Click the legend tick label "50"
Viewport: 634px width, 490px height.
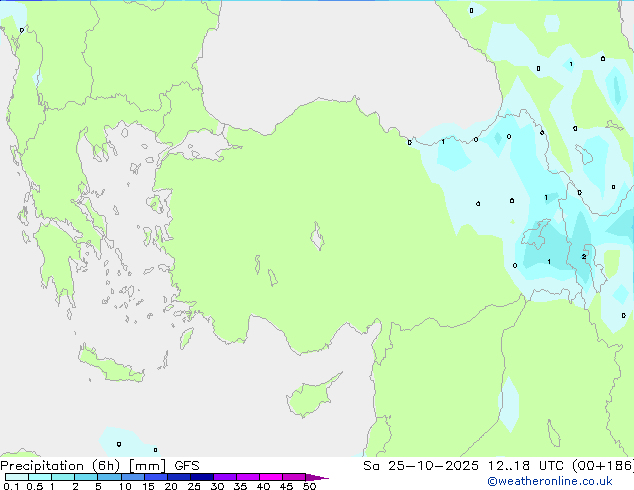(309, 486)
